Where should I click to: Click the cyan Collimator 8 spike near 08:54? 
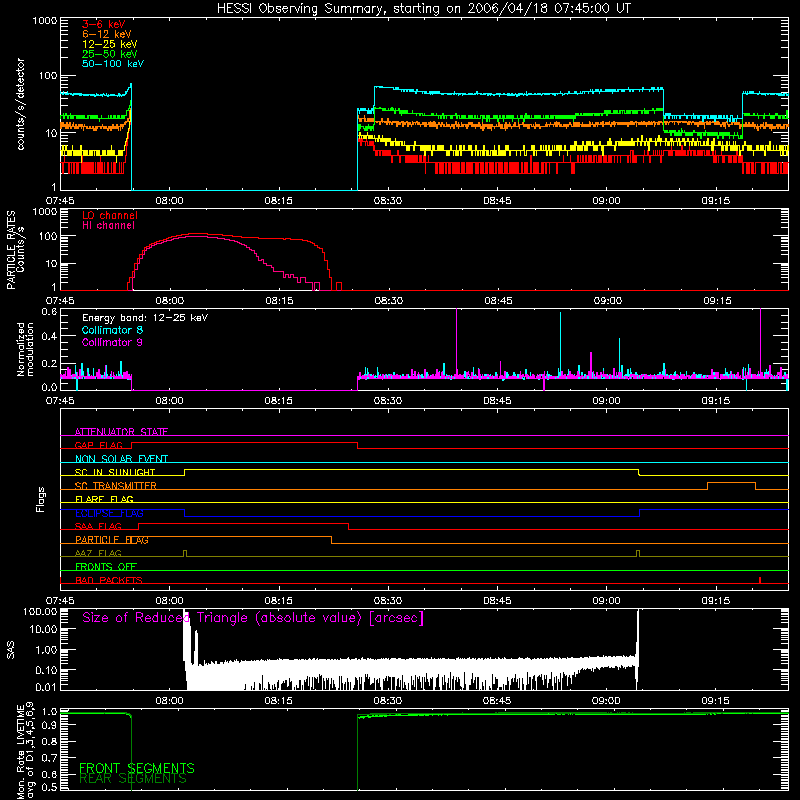(560, 344)
